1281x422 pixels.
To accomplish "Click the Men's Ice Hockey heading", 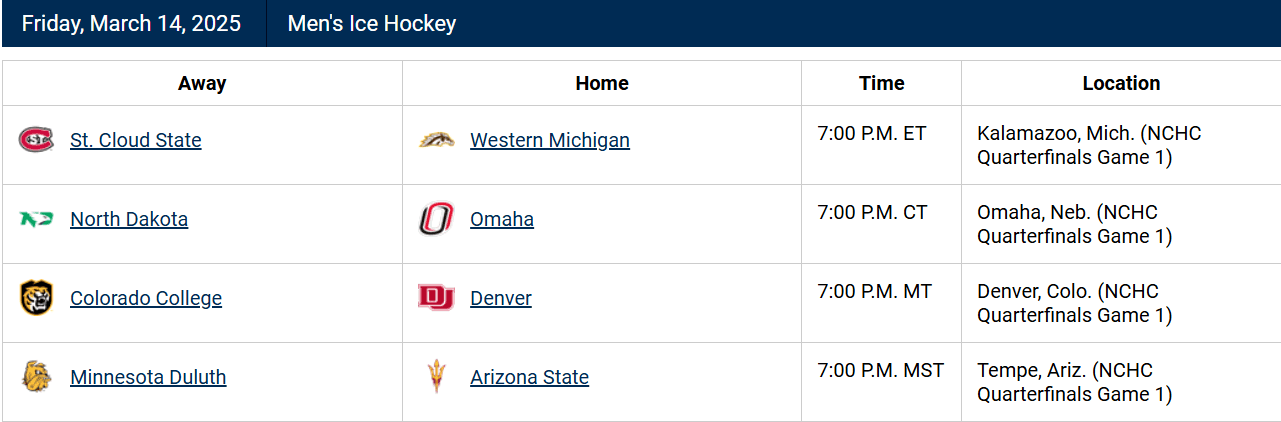I will pos(371,23).
